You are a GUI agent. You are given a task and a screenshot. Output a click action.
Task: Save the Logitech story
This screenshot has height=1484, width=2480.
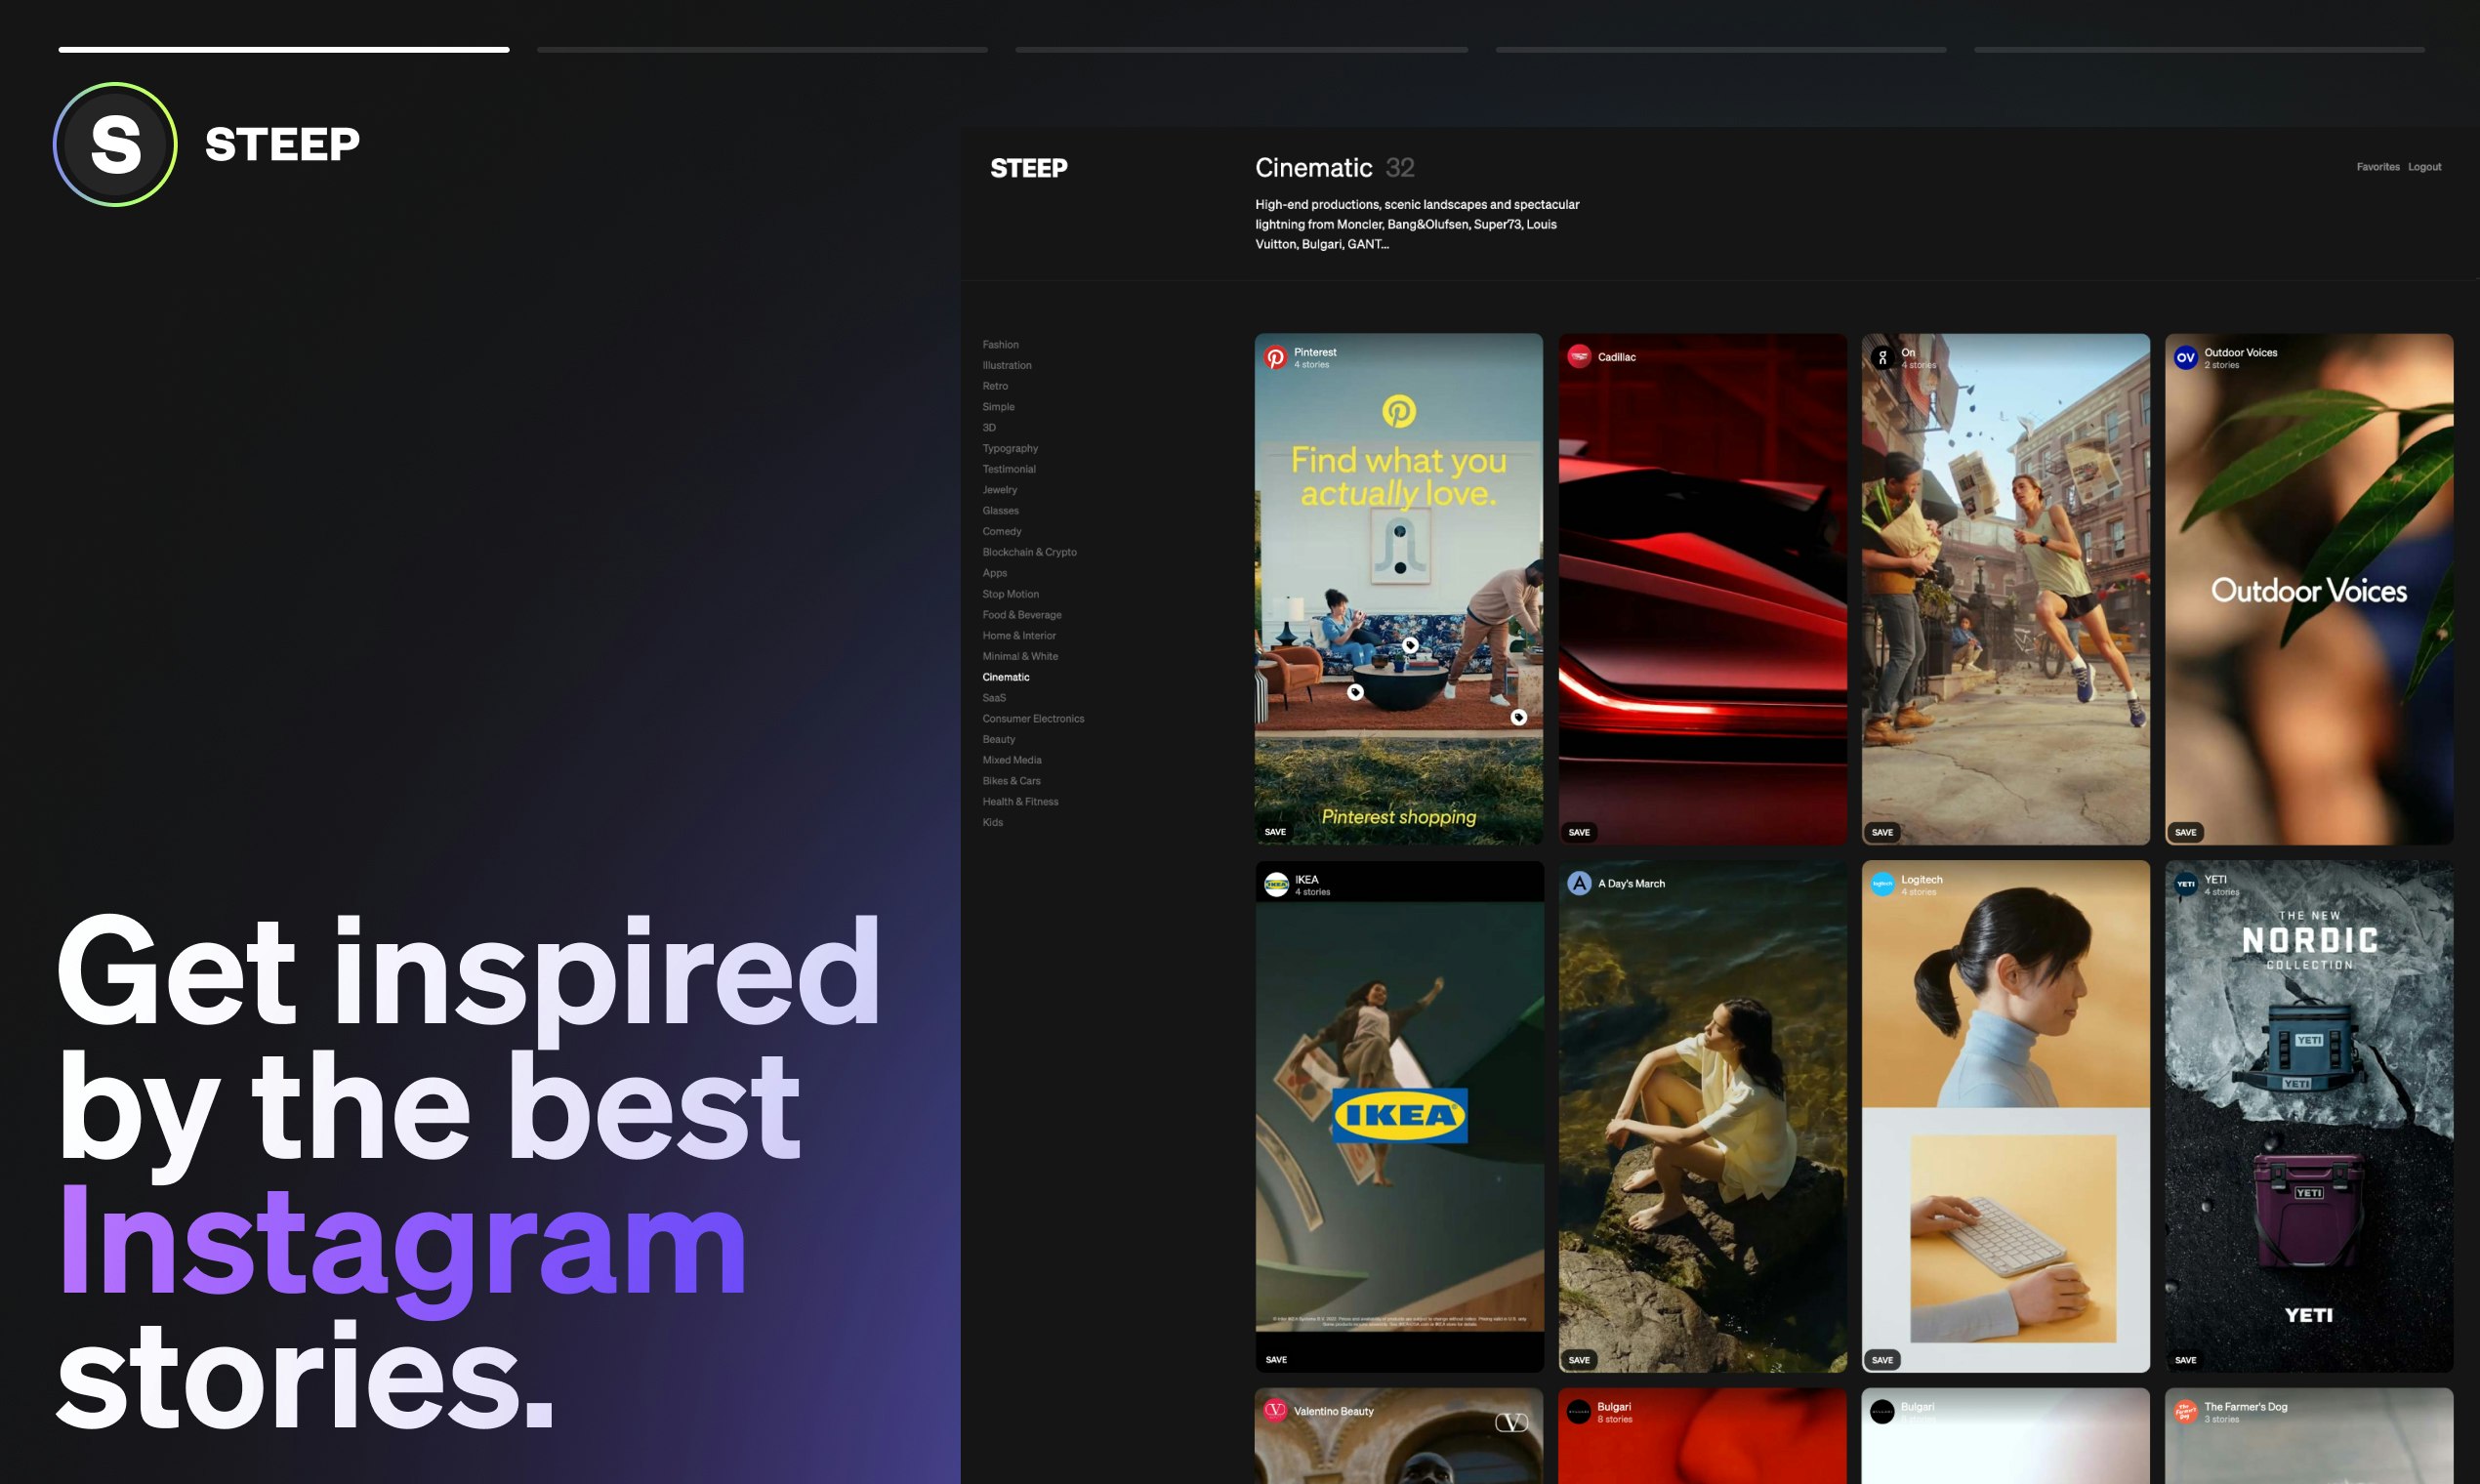coord(1882,1360)
